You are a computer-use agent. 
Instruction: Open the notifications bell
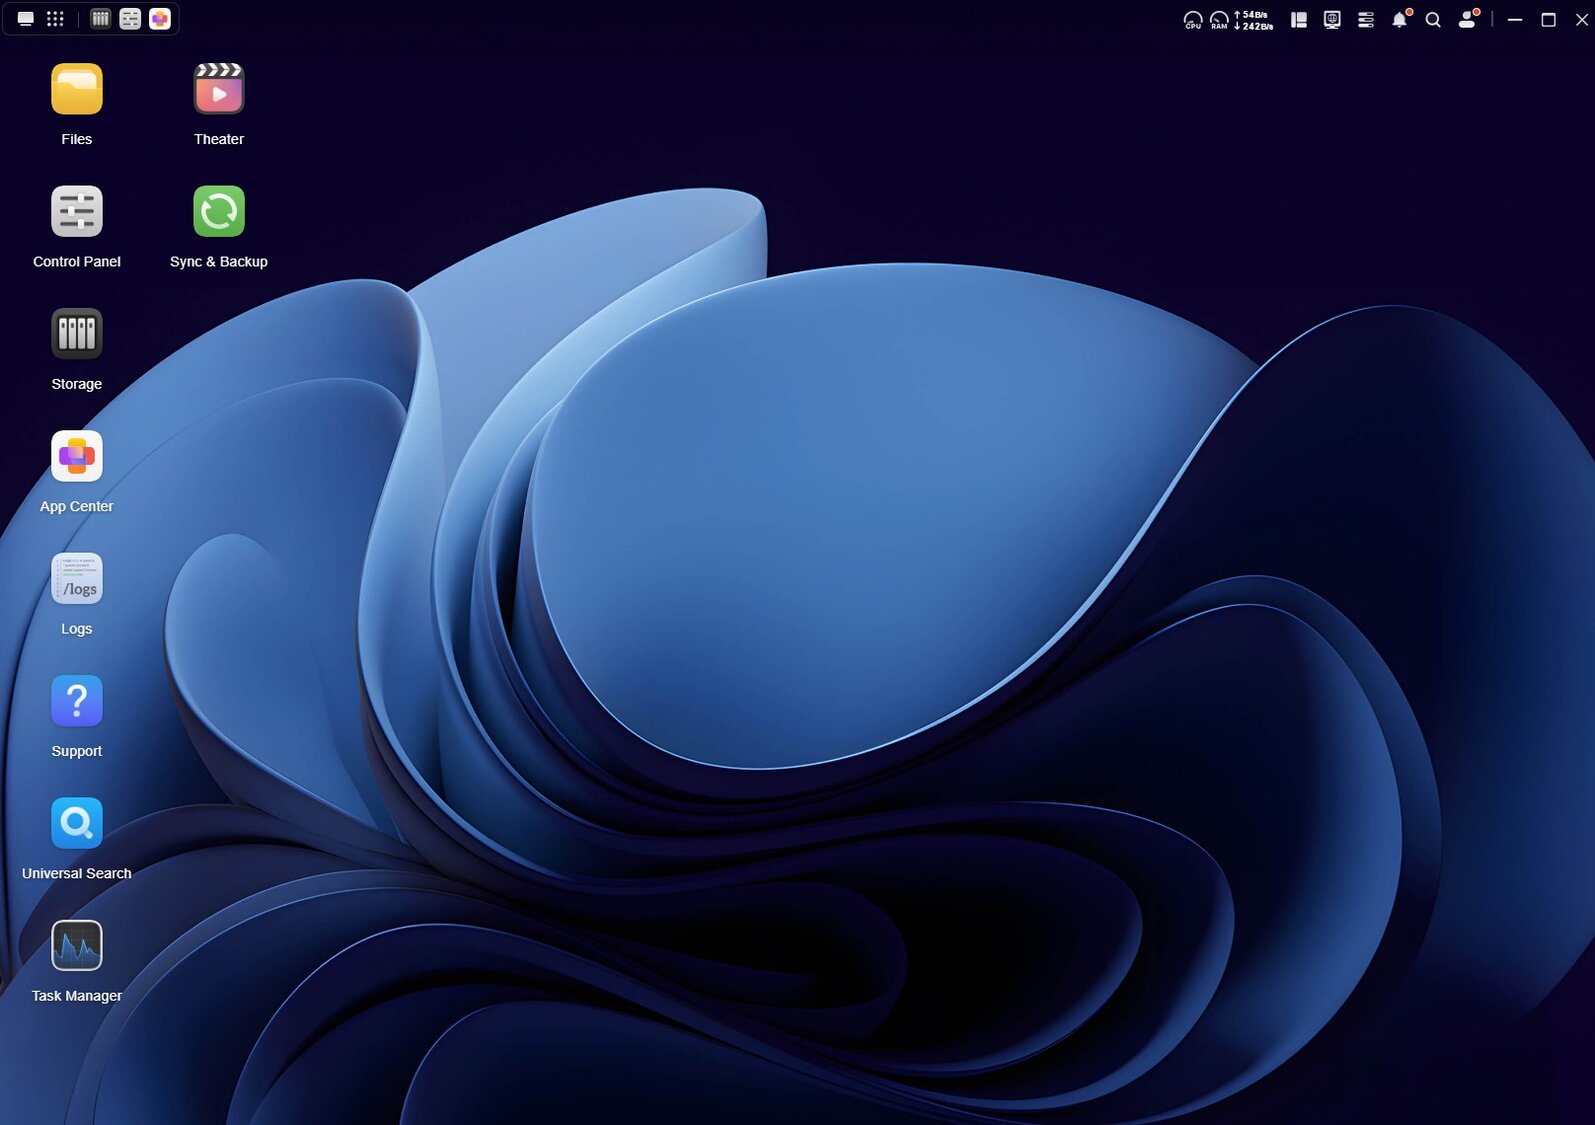tap(1399, 19)
